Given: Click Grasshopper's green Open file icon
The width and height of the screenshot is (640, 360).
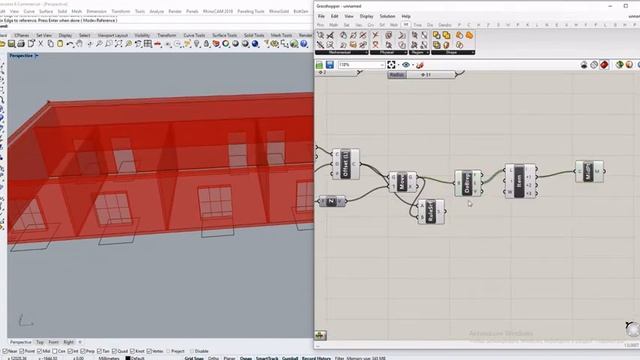Looking at the screenshot, I should (x=319, y=65).
